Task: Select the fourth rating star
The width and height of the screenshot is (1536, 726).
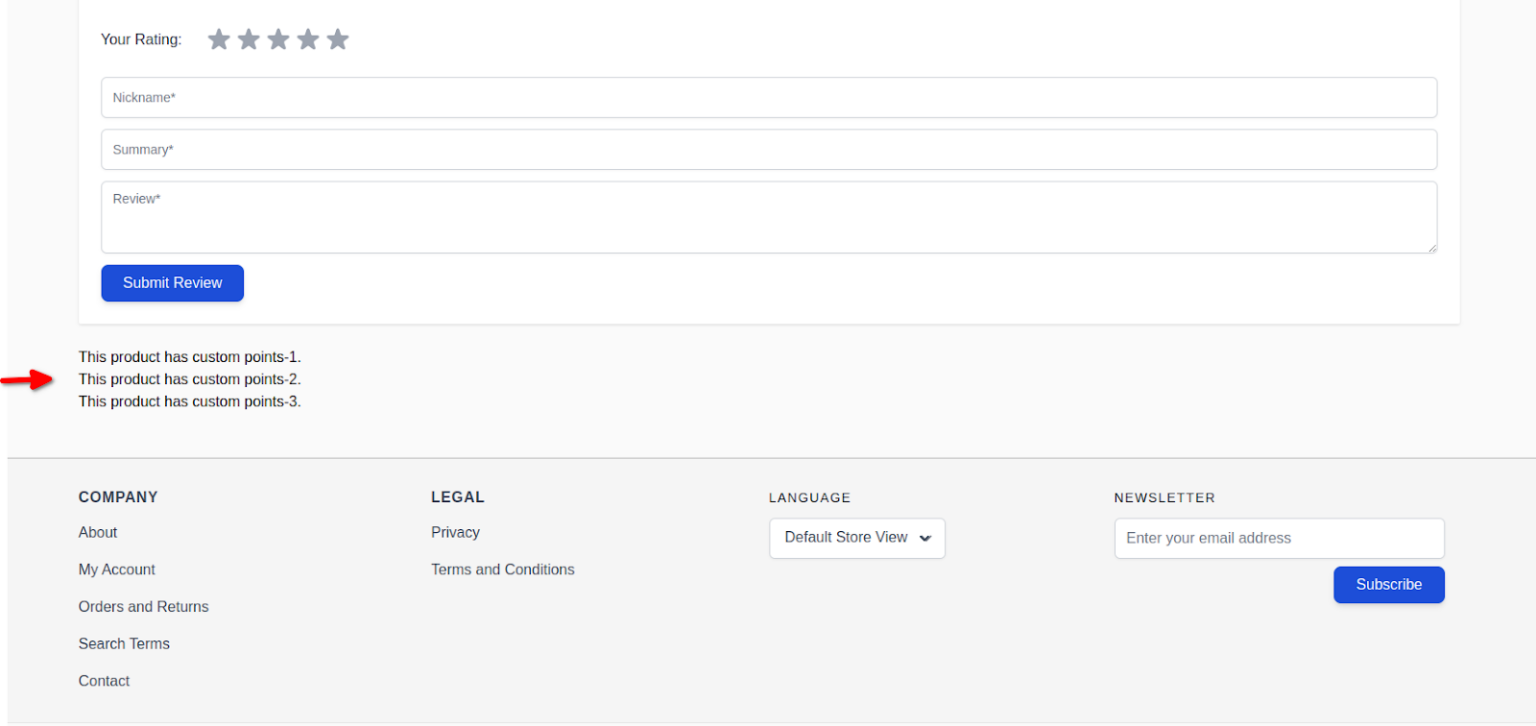Action: 308,39
